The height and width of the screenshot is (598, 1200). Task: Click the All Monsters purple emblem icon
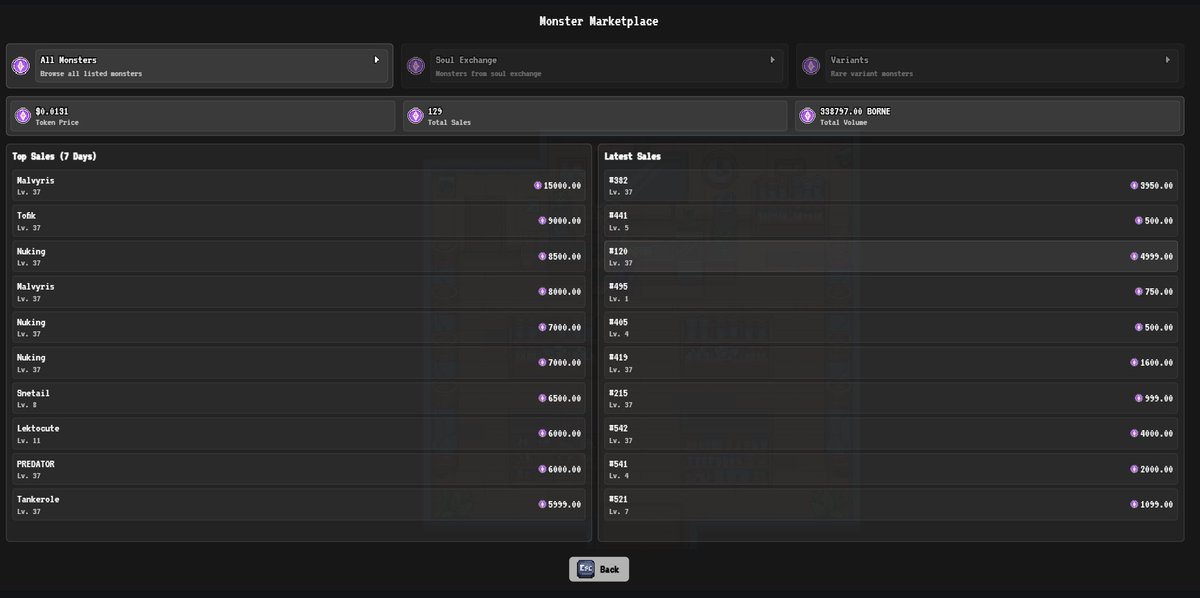(x=20, y=65)
